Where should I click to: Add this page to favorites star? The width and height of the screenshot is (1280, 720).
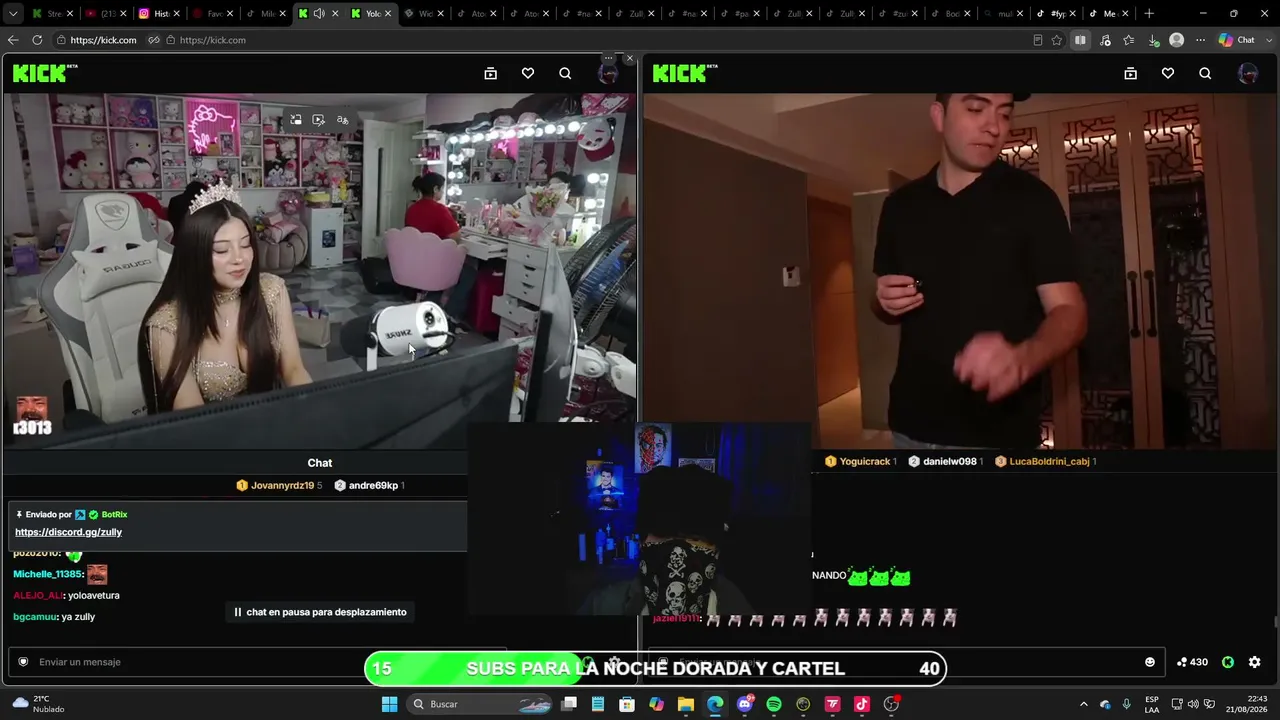pyautogui.click(x=1057, y=40)
